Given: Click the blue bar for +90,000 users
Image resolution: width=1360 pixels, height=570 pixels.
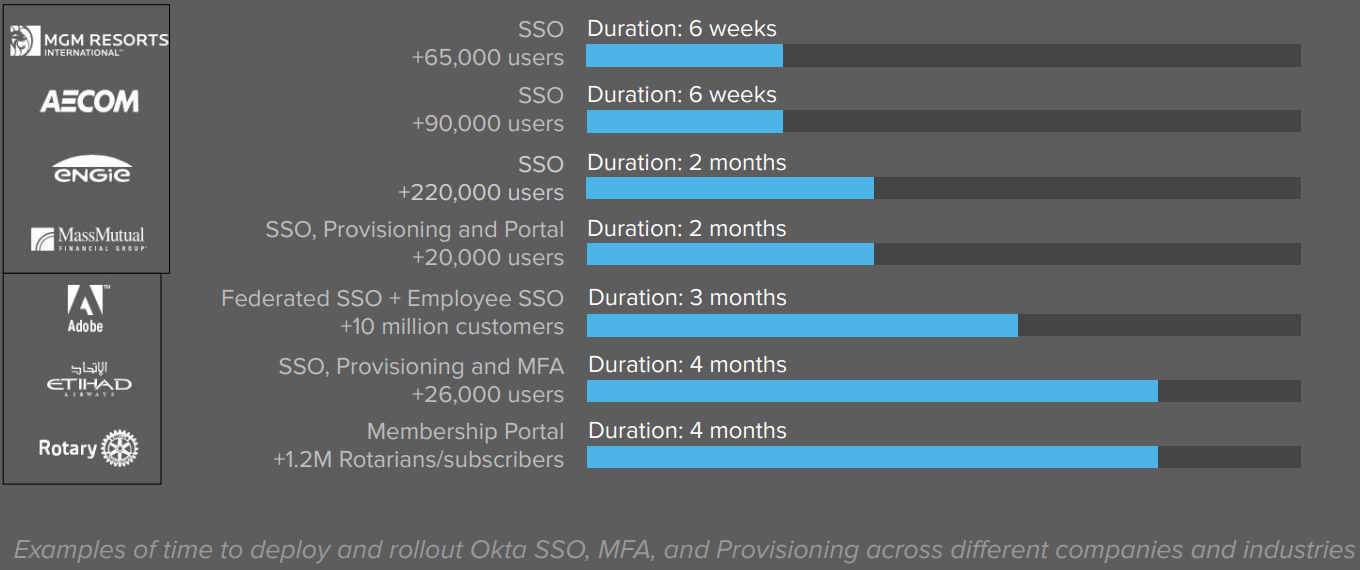Looking at the screenshot, I should (x=684, y=121).
